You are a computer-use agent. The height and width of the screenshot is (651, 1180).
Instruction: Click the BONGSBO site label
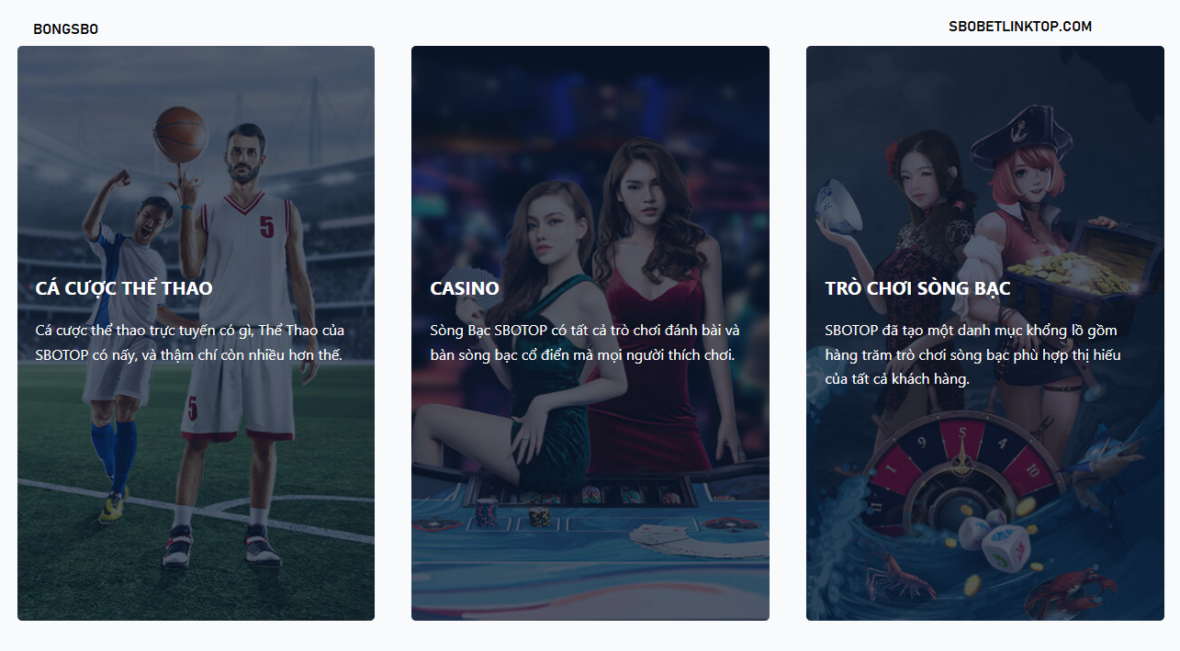tap(66, 29)
